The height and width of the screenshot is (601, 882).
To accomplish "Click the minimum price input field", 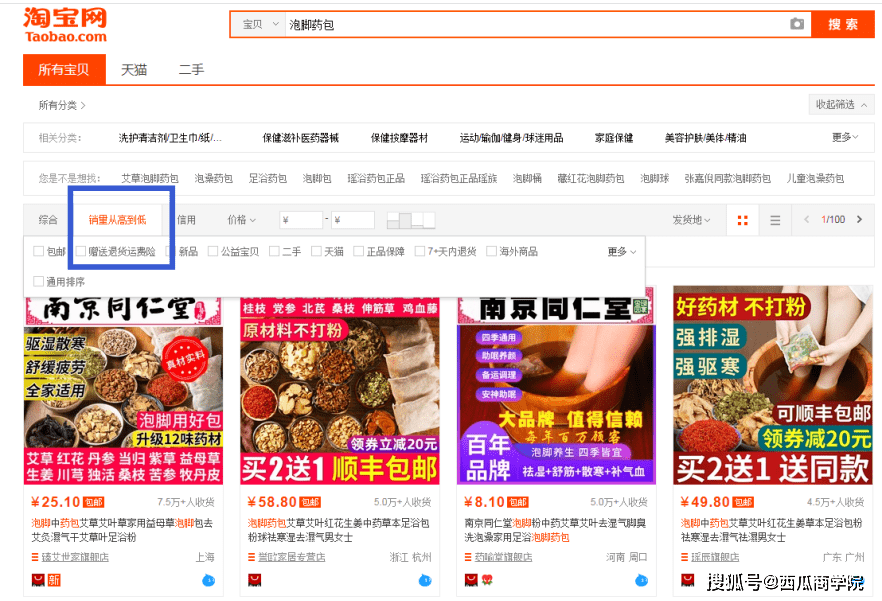I will [301, 220].
